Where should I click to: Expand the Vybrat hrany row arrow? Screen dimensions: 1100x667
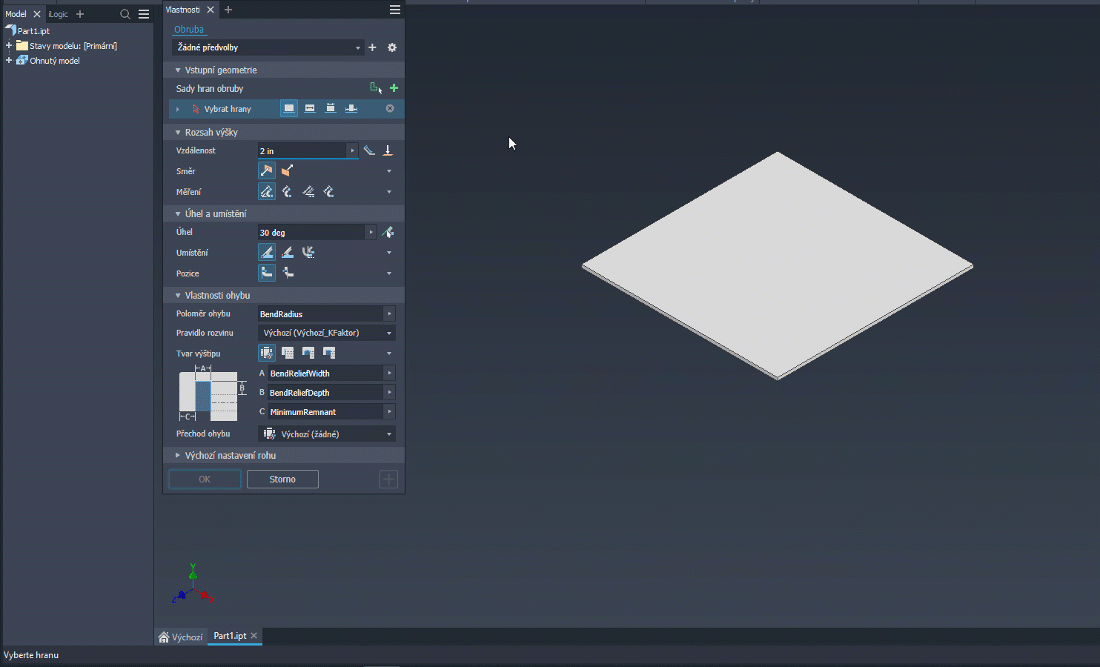pyautogui.click(x=177, y=109)
